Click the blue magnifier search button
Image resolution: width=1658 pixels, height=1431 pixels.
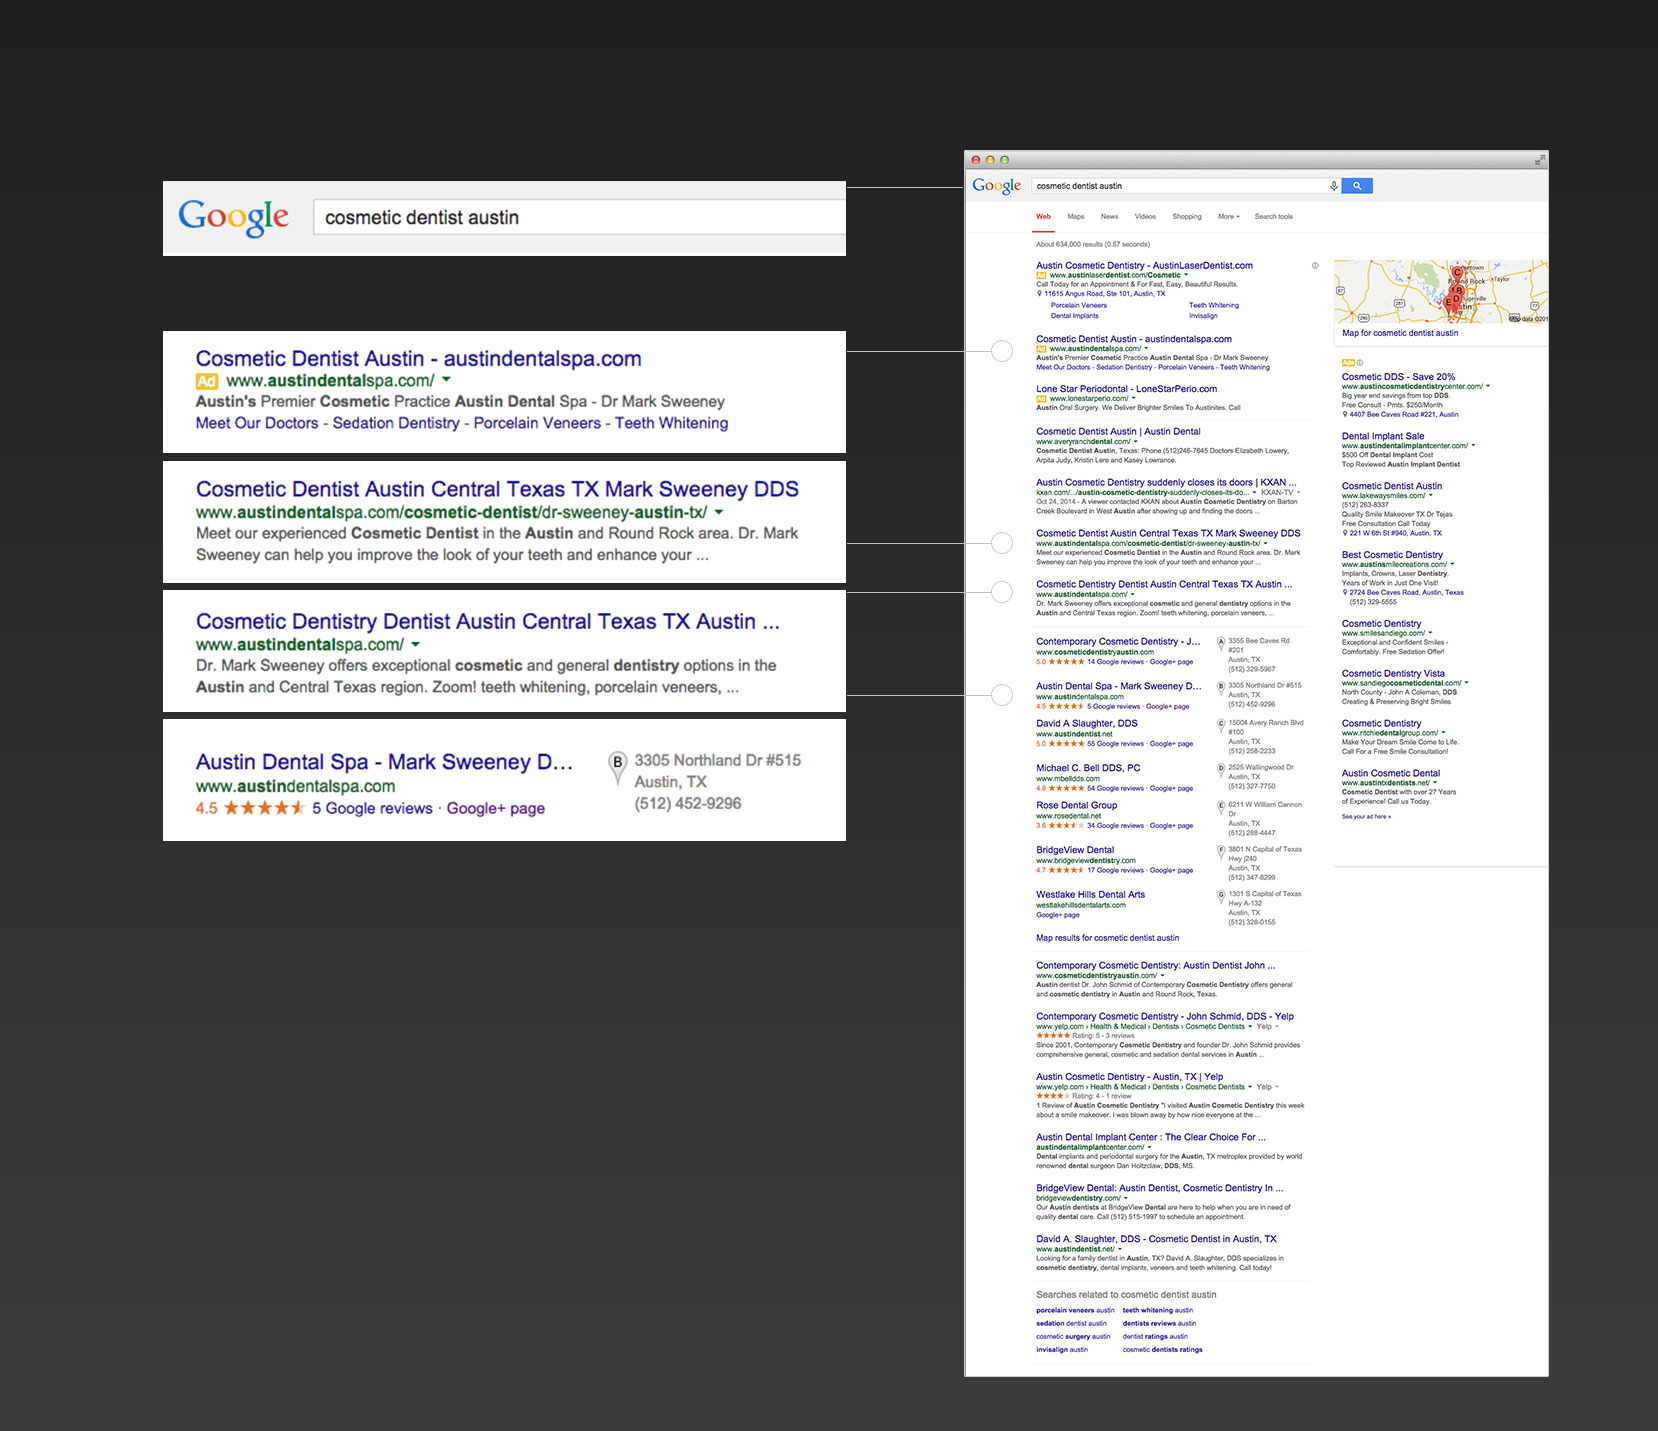coord(1357,186)
